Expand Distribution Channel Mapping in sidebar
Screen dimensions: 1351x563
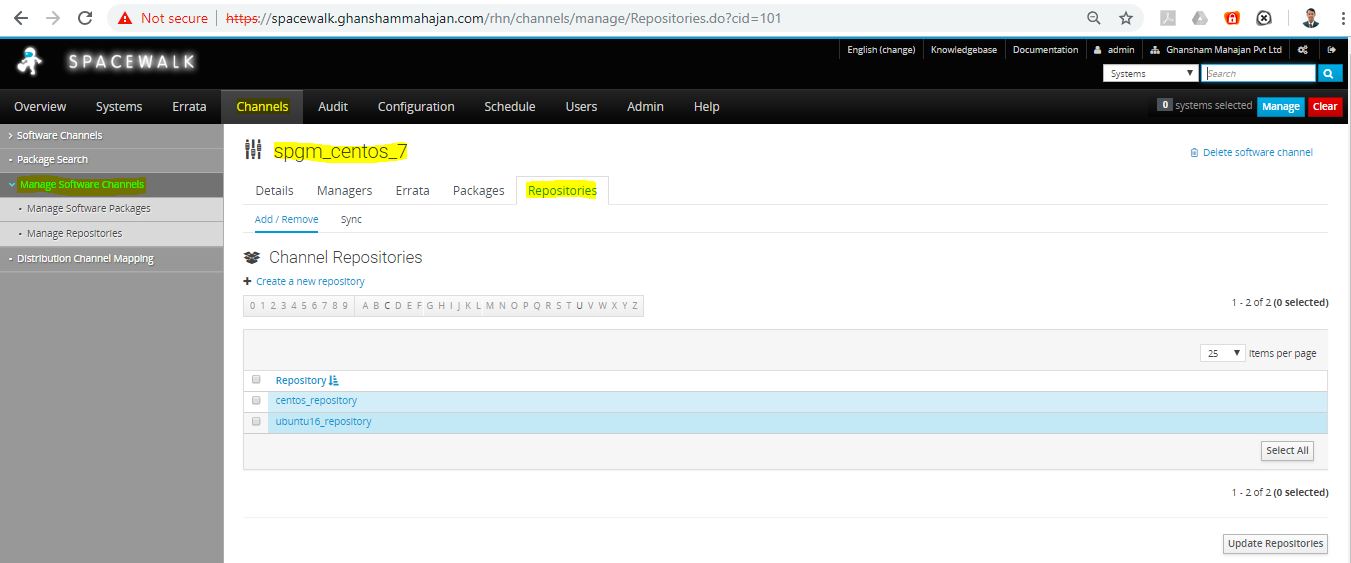click(x=85, y=259)
